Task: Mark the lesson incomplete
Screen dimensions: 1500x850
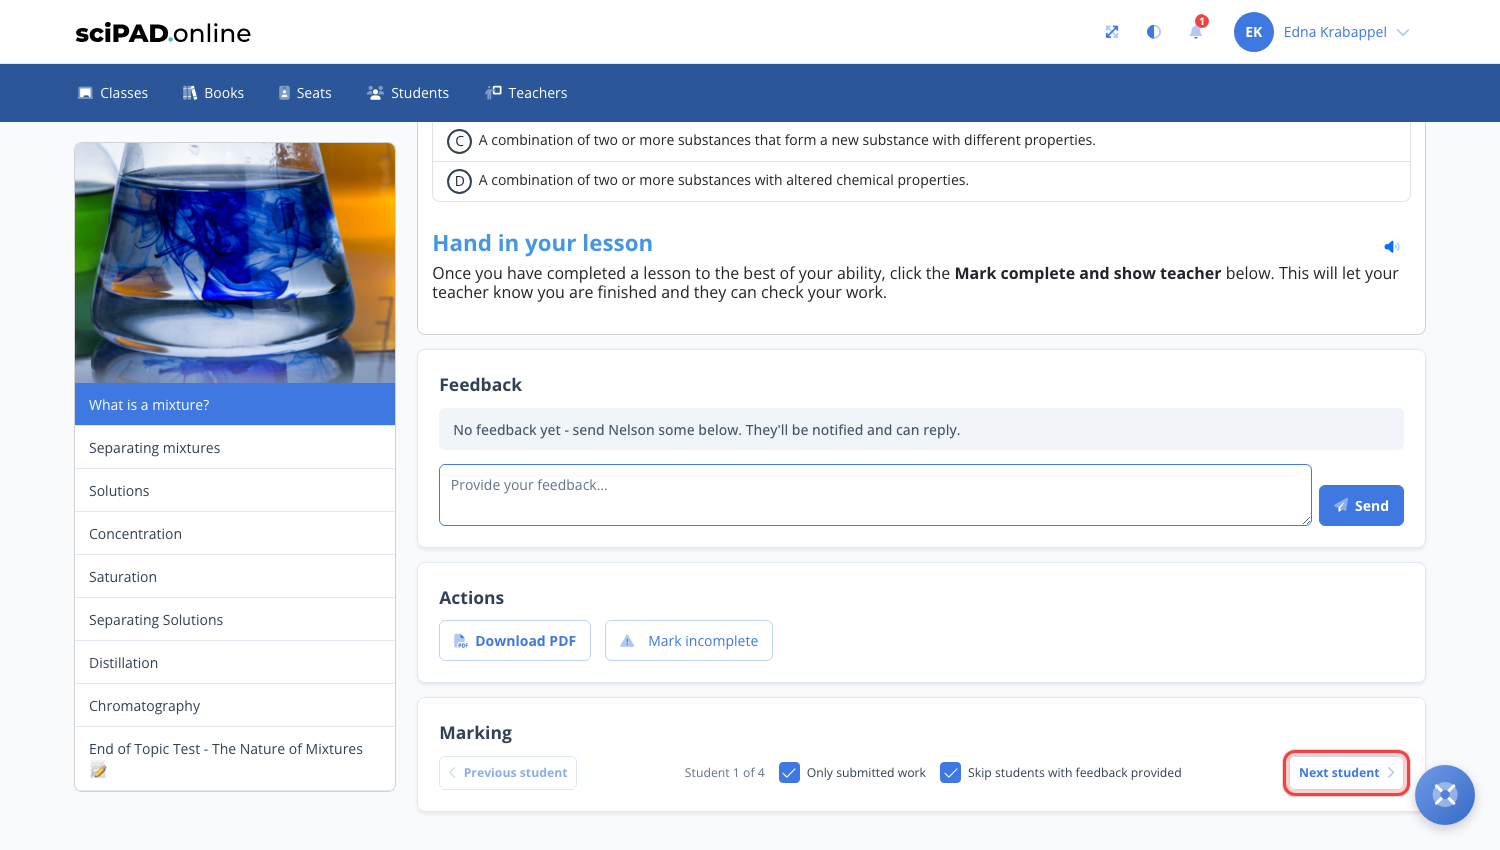Action: (x=689, y=641)
